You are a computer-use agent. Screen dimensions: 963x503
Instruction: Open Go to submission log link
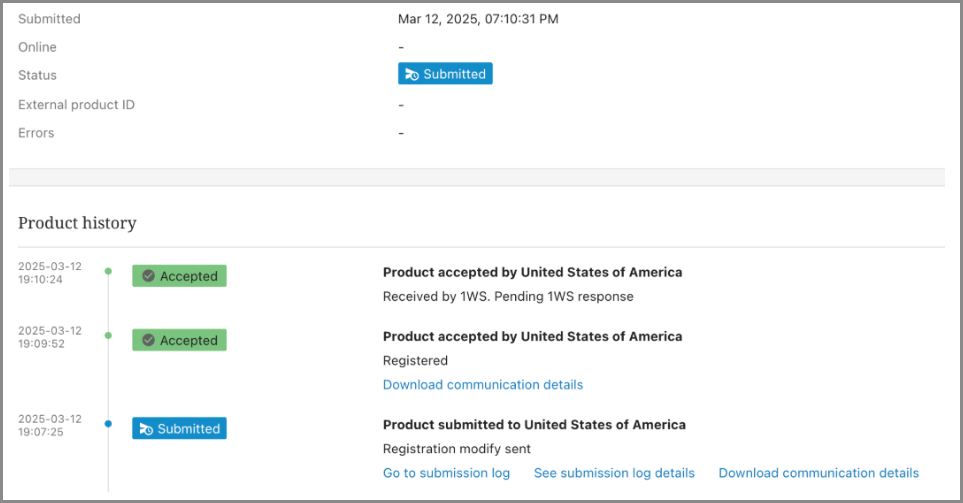coord(446,473)
